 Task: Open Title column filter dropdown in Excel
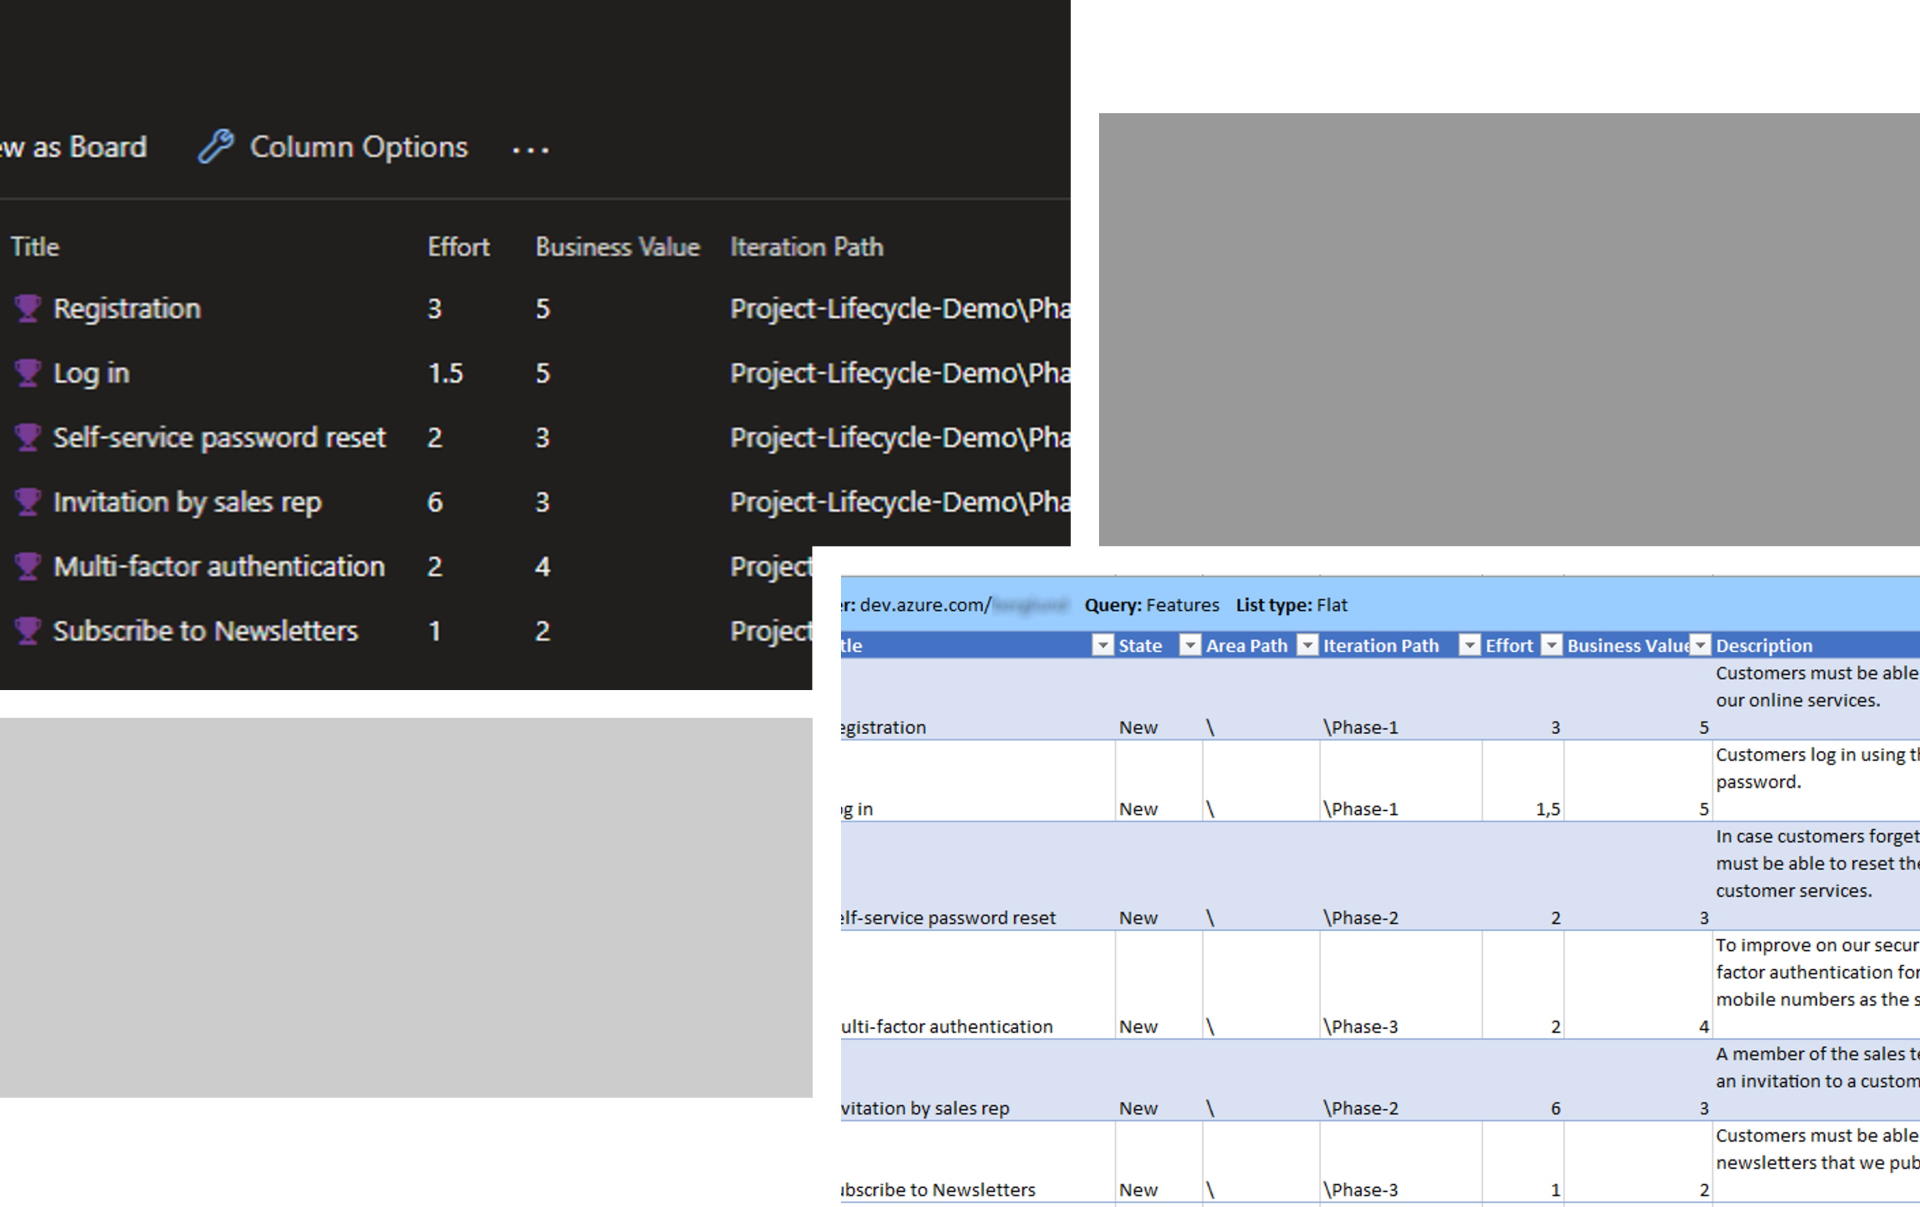pos(1102,645)
